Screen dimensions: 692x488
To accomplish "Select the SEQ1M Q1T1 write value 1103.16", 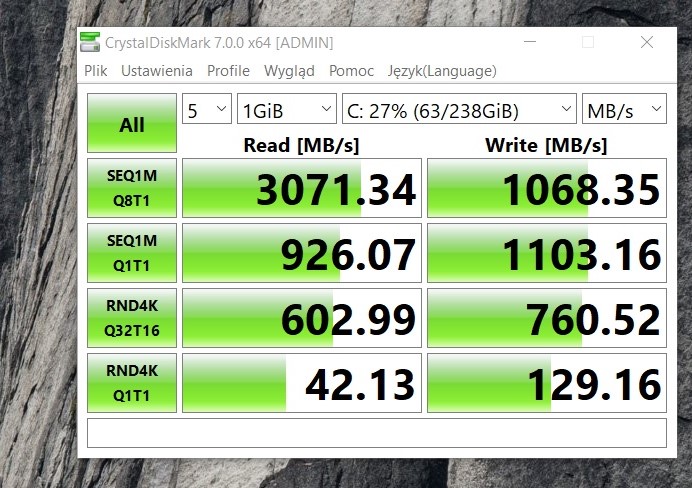I will pyautogui.click(x=547, y=253).
